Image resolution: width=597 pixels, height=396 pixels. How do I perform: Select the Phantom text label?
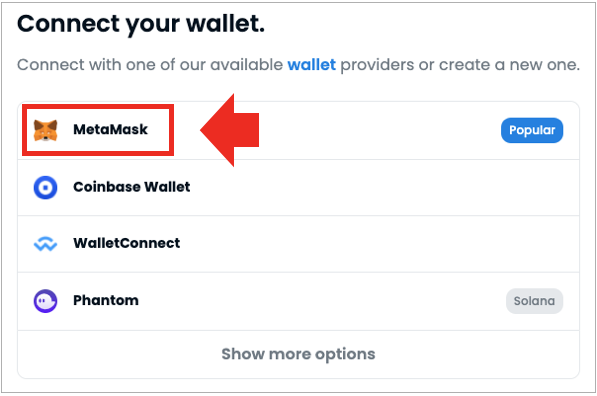(106, 300)
